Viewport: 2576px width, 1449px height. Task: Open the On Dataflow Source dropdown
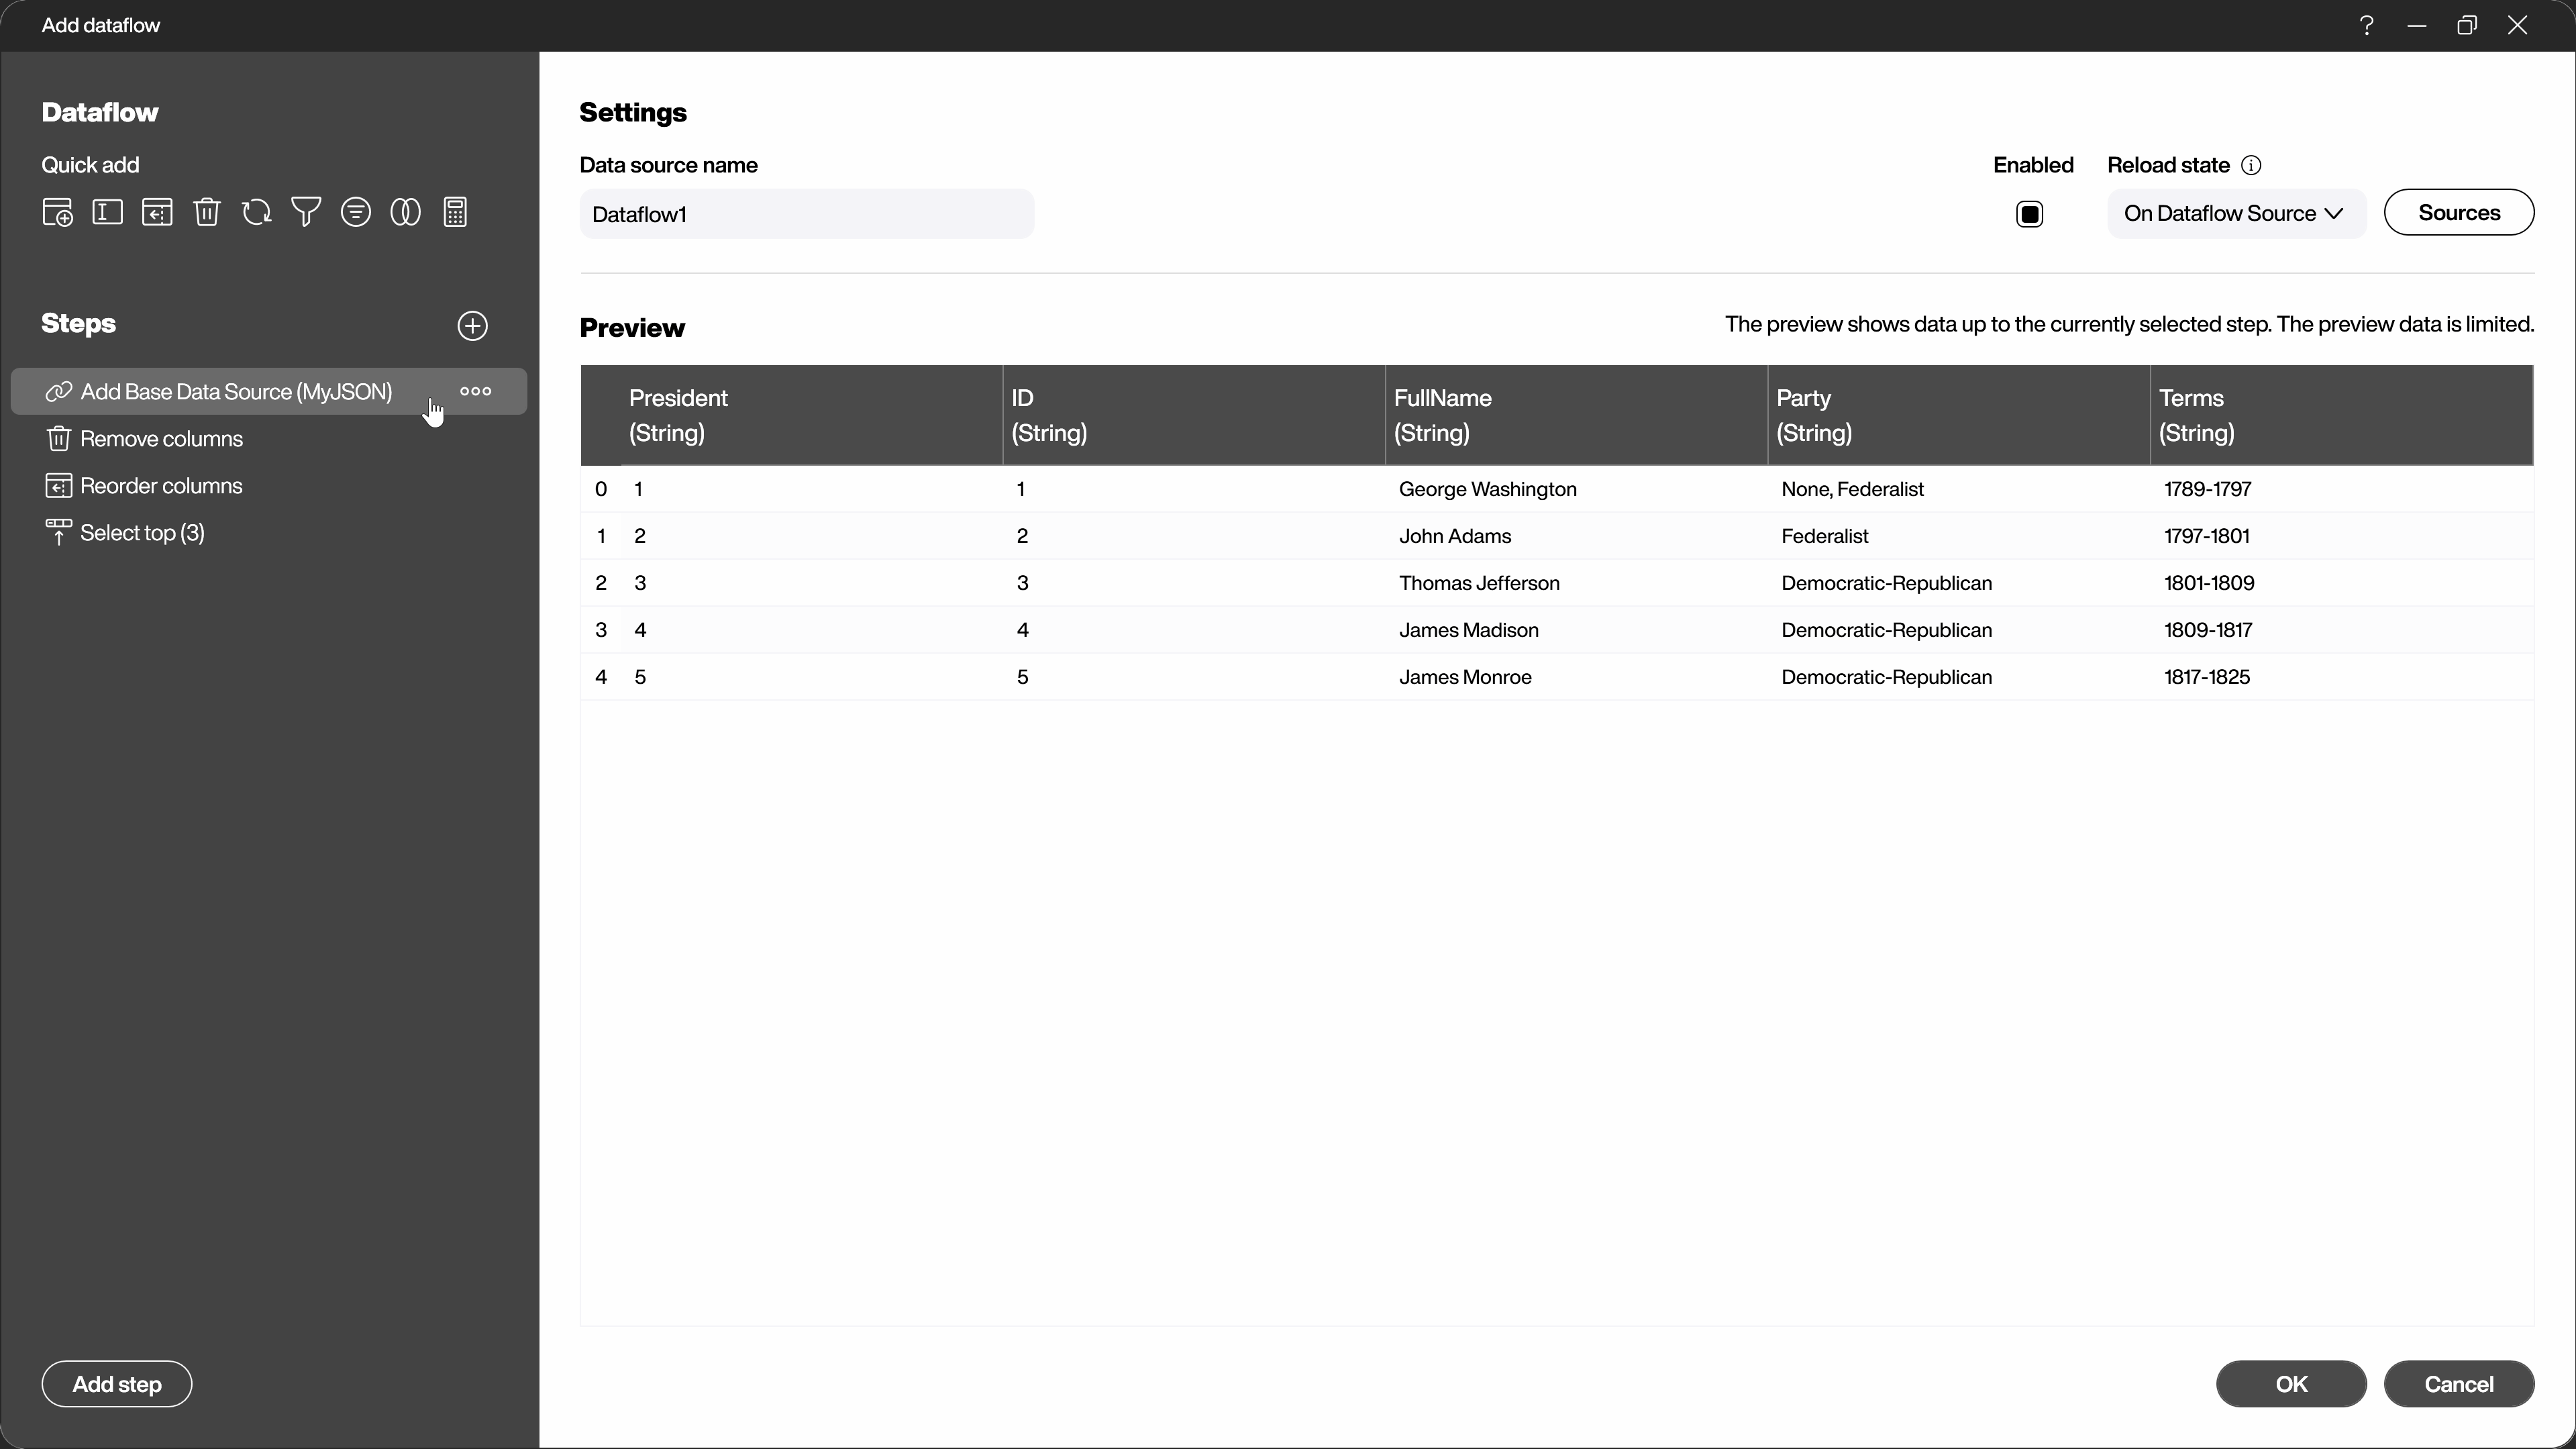2236,213
